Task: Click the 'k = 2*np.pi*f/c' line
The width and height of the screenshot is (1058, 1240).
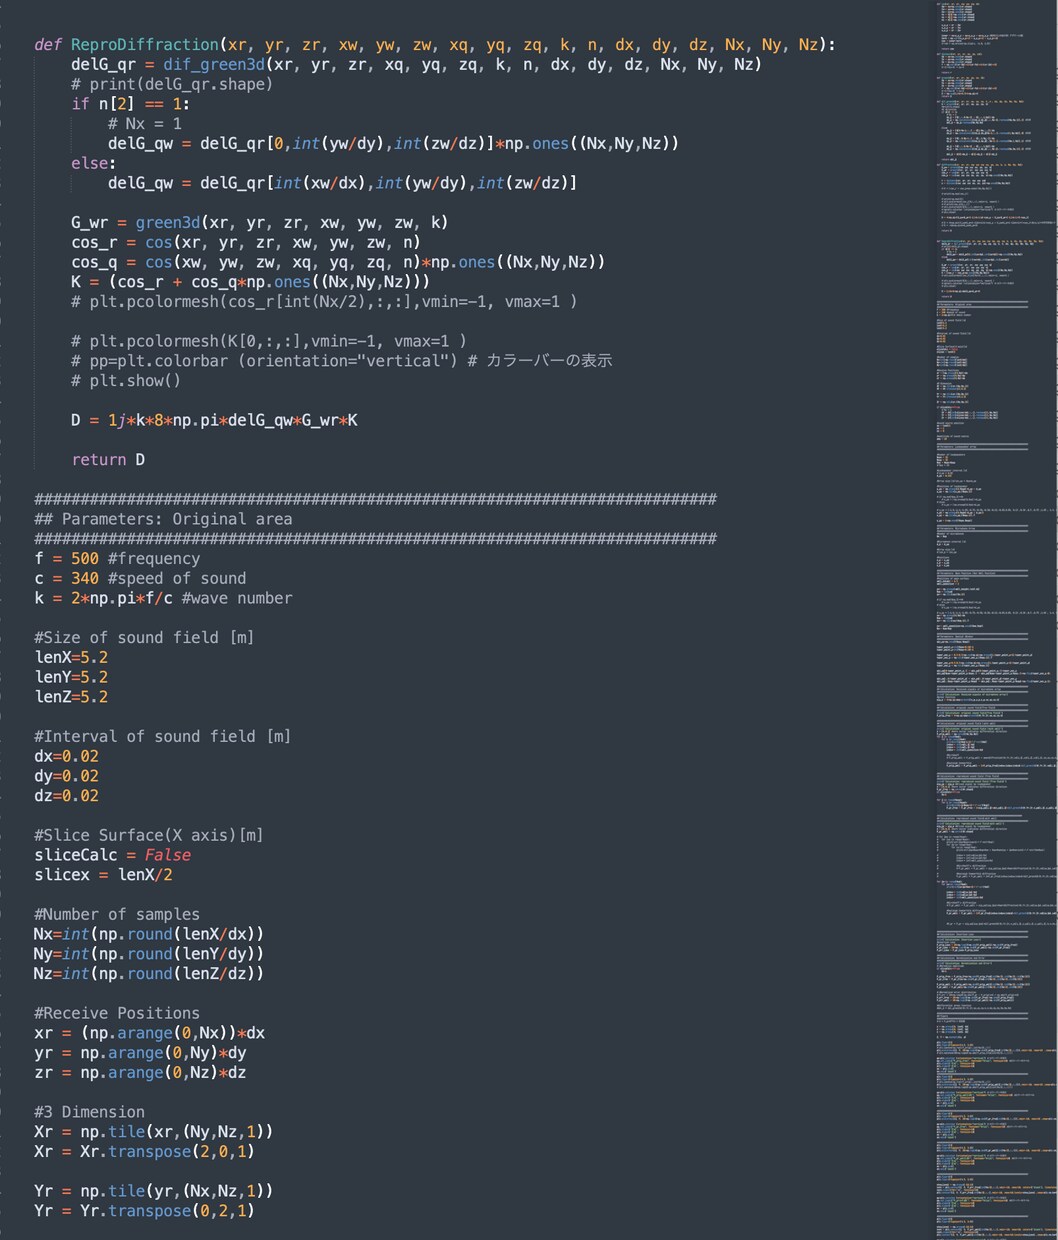Action: [x=163, y=598]
